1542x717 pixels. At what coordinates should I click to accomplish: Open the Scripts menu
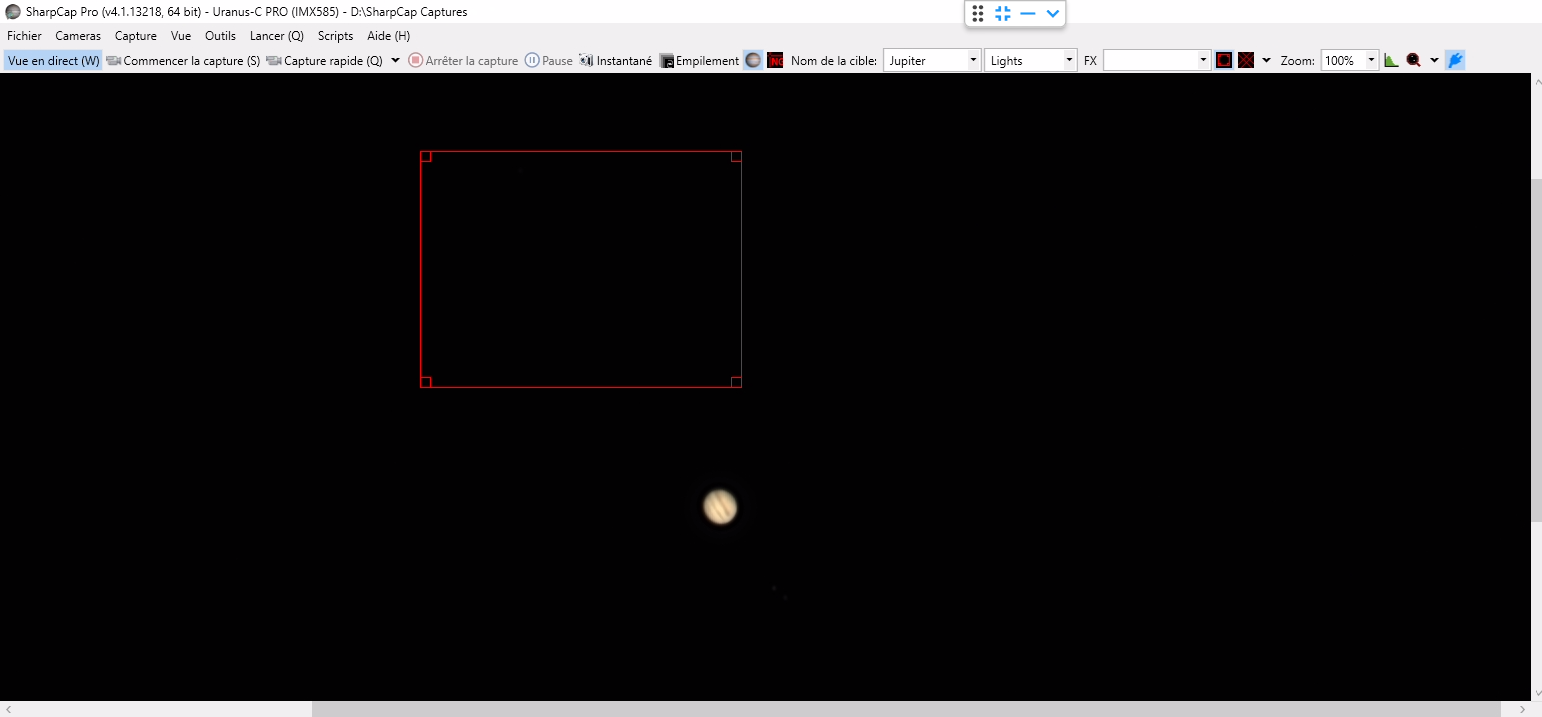point(335,35)
